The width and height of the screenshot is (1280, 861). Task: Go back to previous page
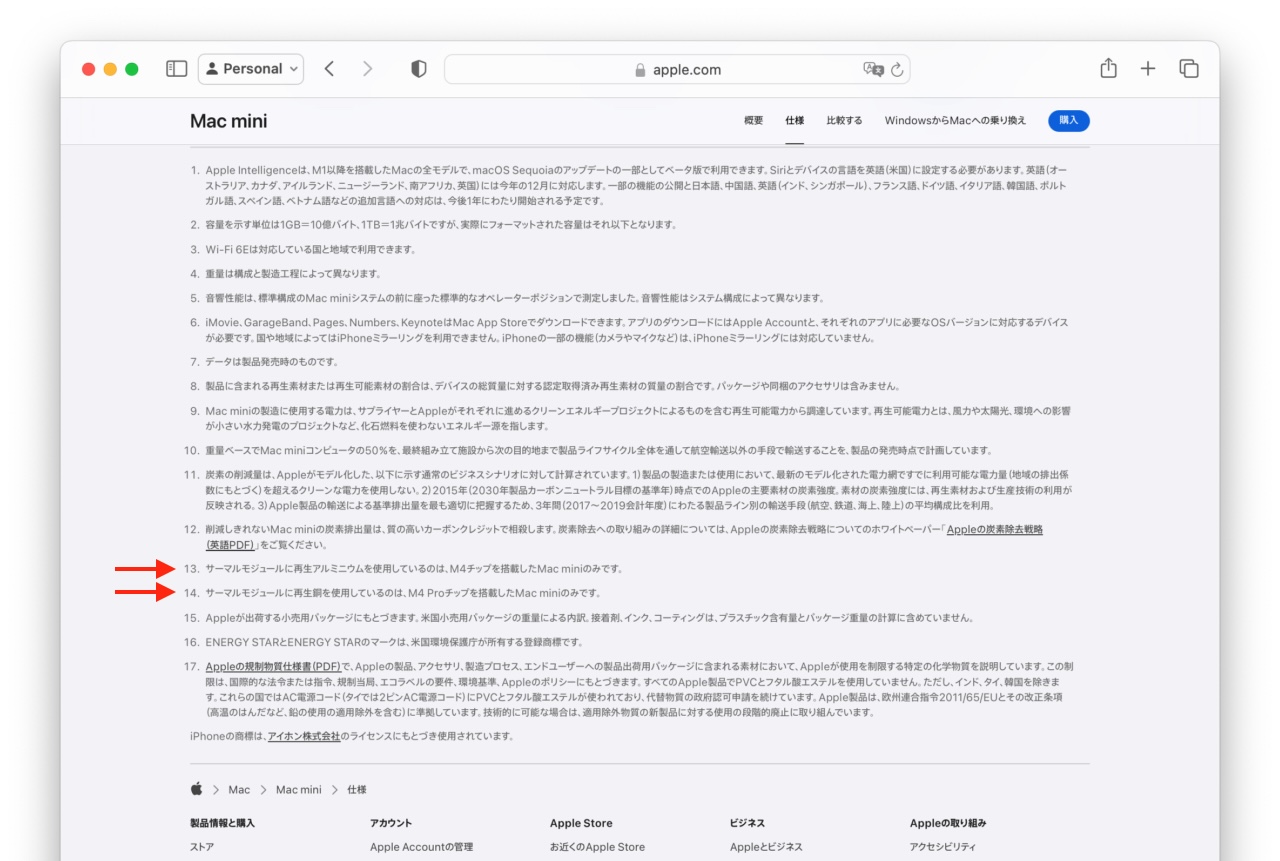329,69
